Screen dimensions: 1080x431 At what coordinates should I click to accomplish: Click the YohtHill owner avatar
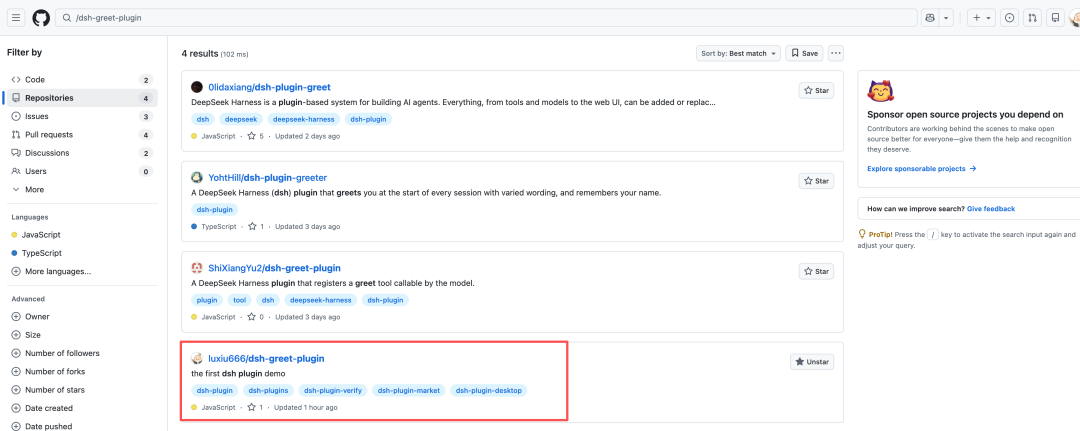click(x=197, y=178)
